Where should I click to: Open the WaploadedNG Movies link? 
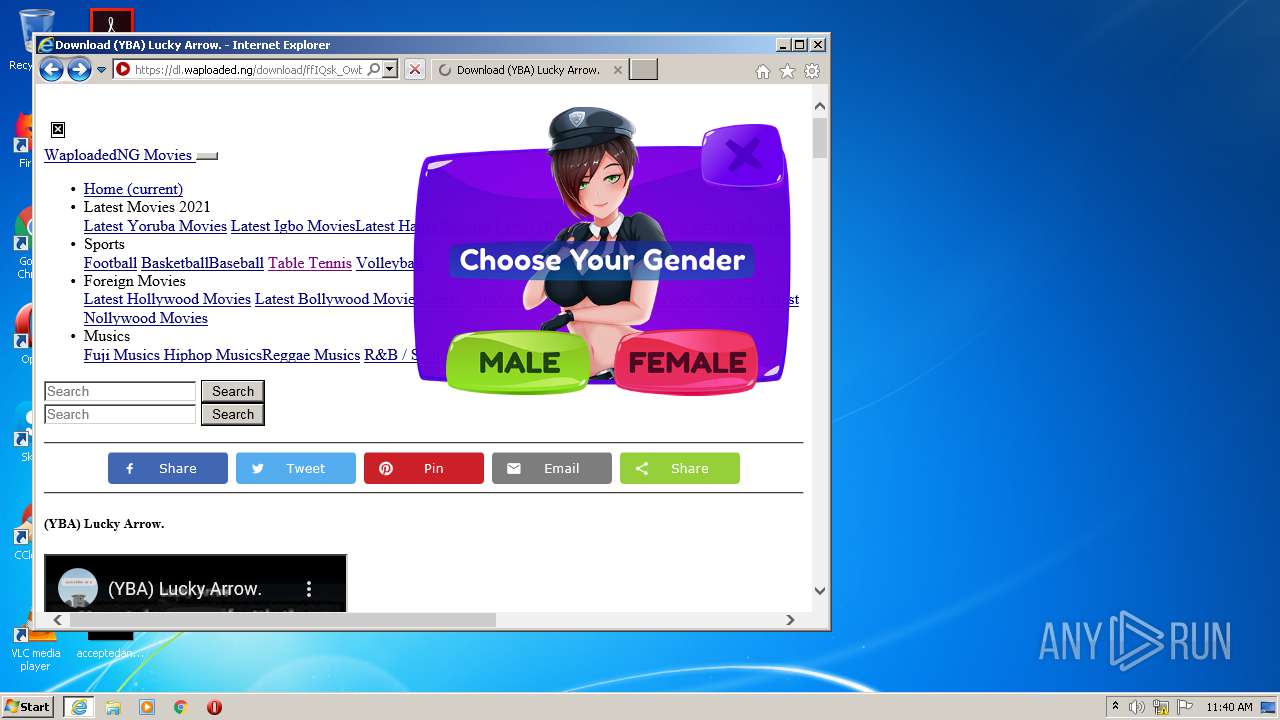click(118, 155)
